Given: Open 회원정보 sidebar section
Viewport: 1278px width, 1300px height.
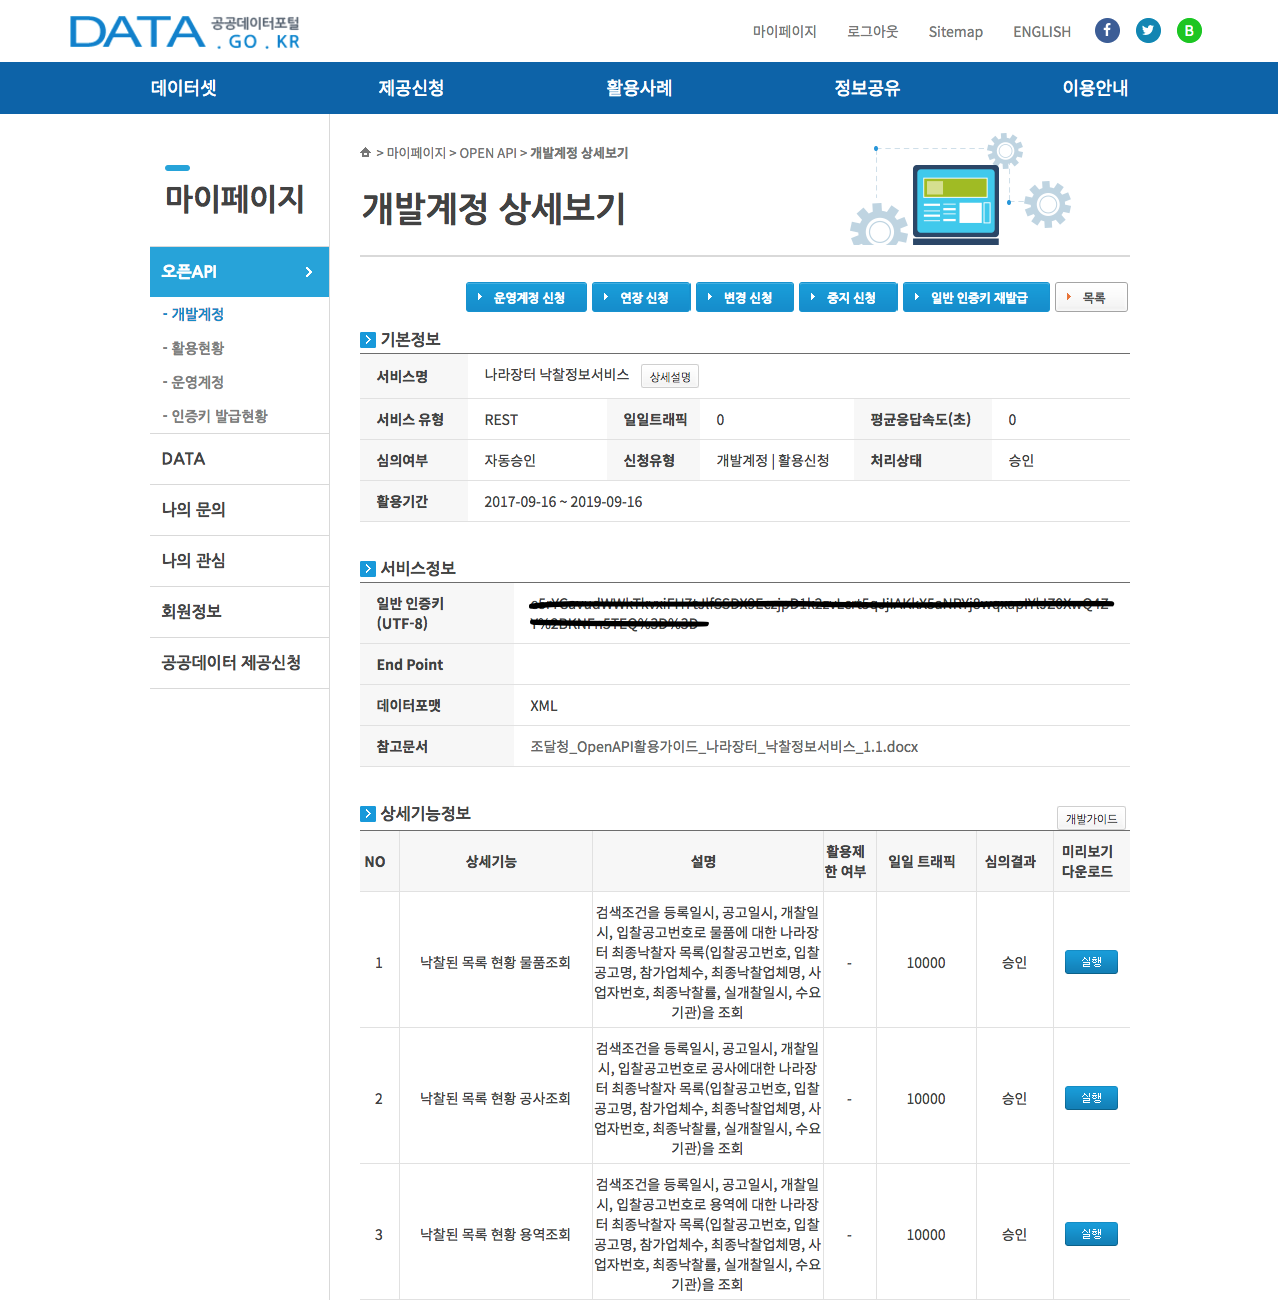Looking at the screenshot, I should (239, 612).
